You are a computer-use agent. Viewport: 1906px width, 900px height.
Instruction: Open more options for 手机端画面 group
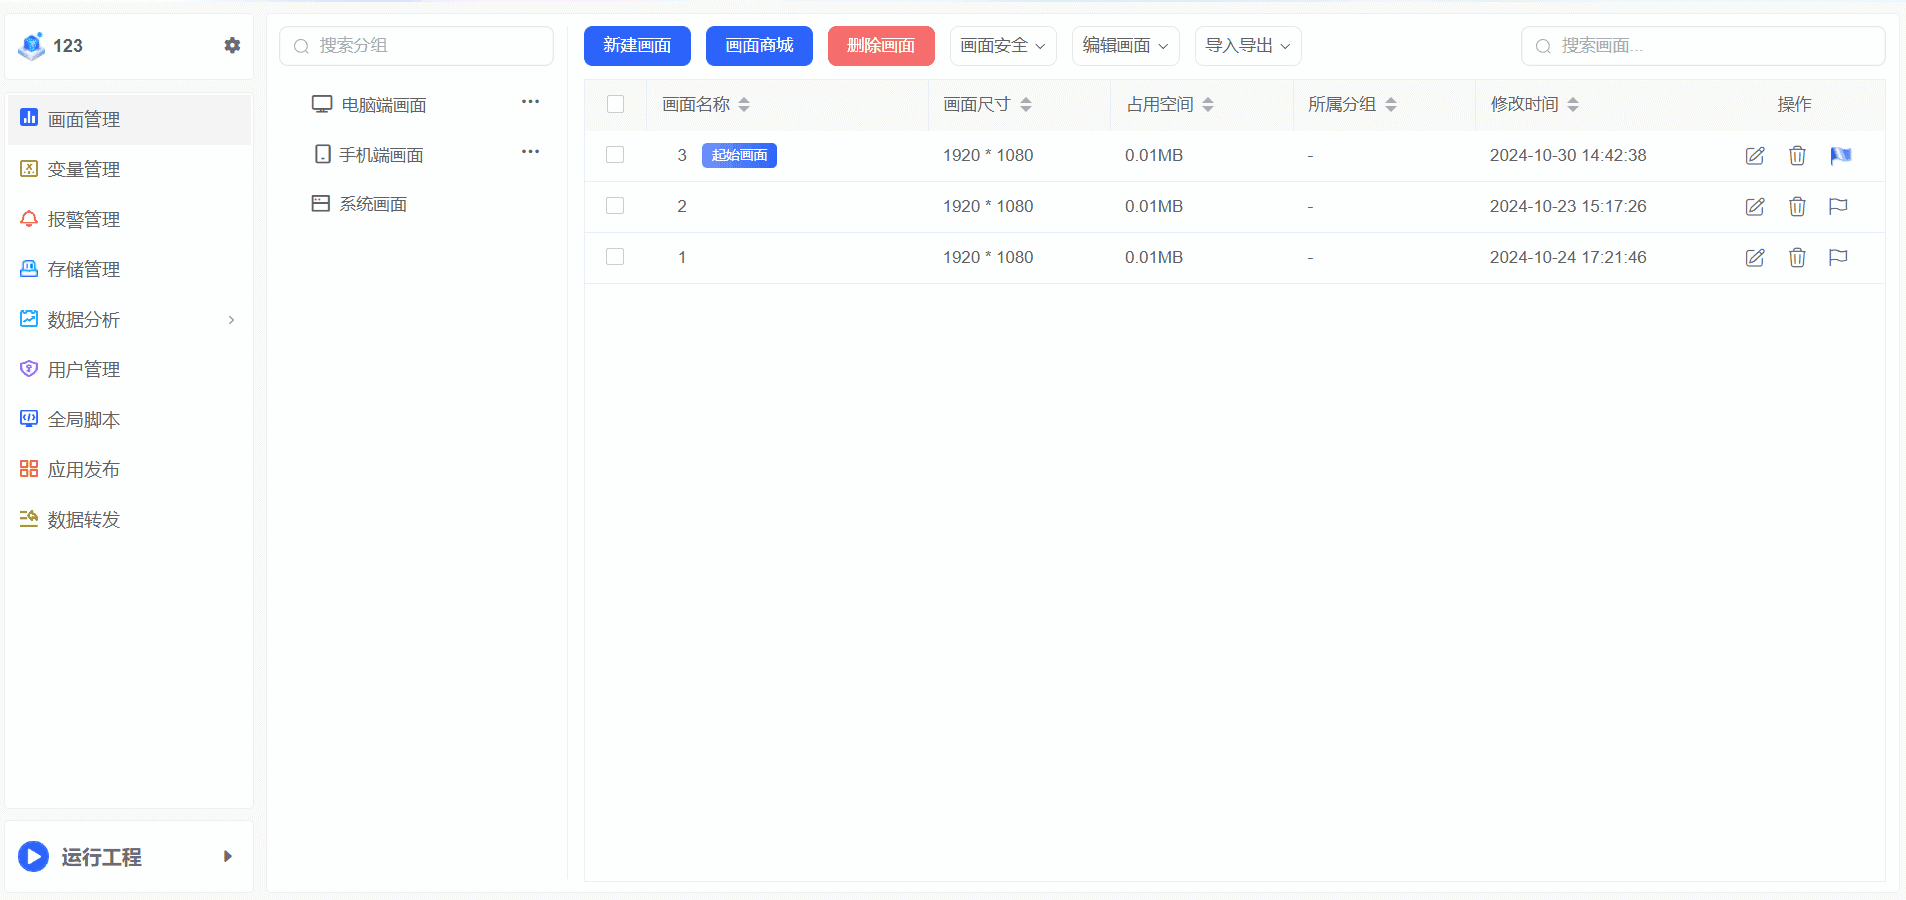click(530, 152)
